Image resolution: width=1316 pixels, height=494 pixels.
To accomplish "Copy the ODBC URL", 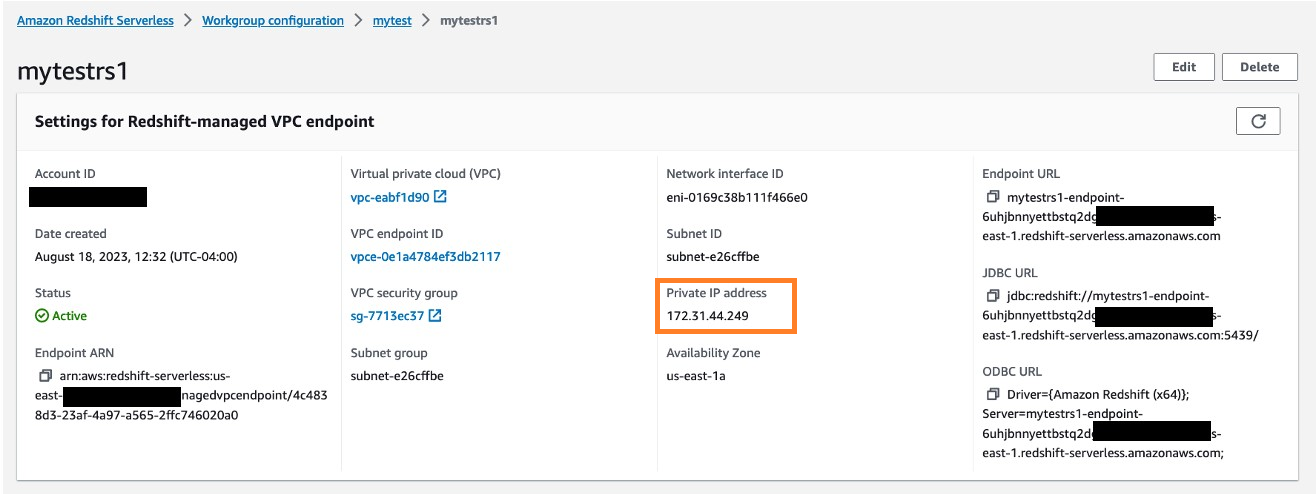I will pyautogui.click(x=993, y=395).
